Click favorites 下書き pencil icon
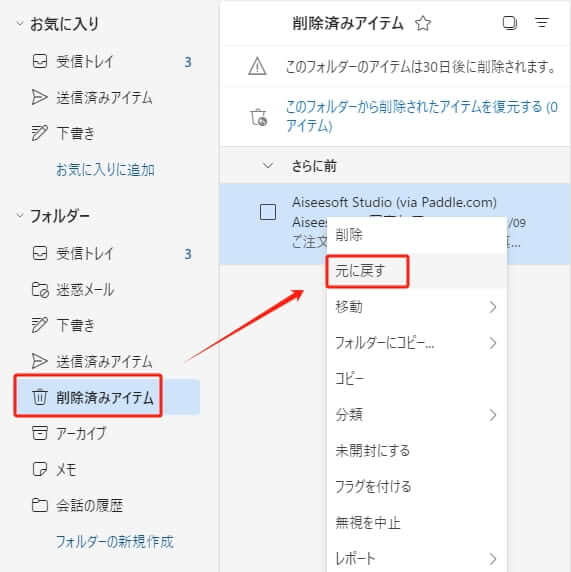 click(x=39, y=133)
